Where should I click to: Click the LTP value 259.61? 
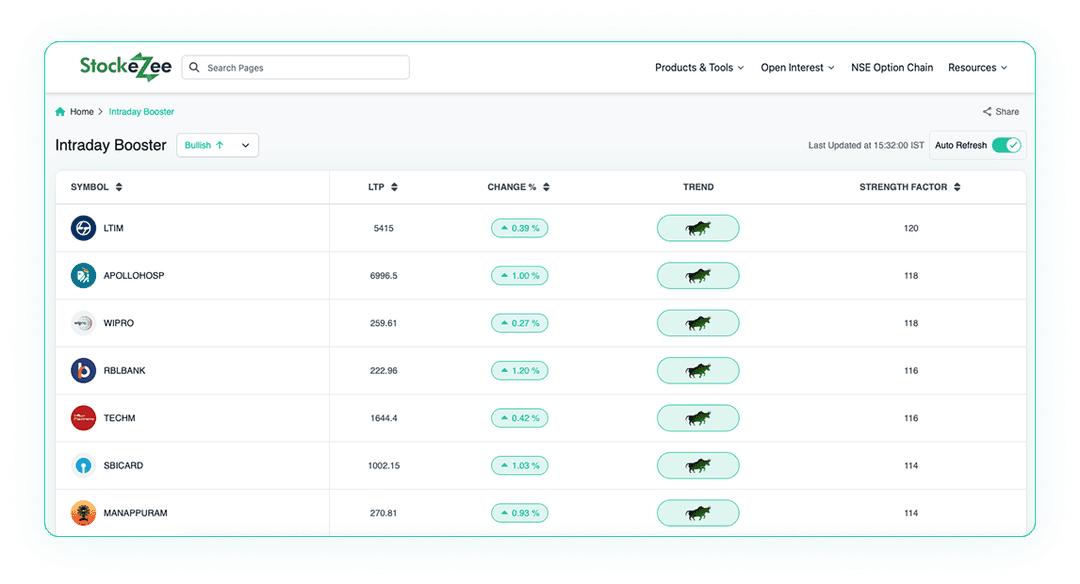click(x=384, y=323)
